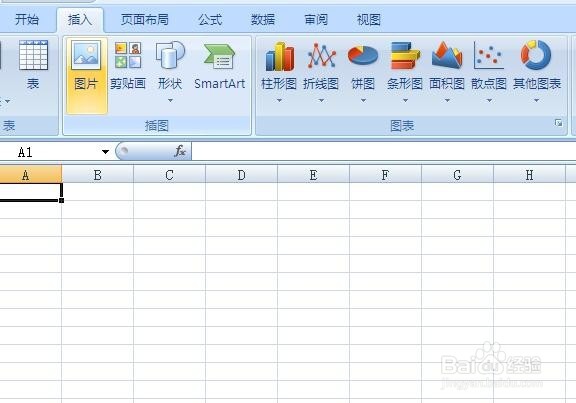This screenshot has width=576, height=403.
Task: Select column A header
Action: [x=31, y=175]
